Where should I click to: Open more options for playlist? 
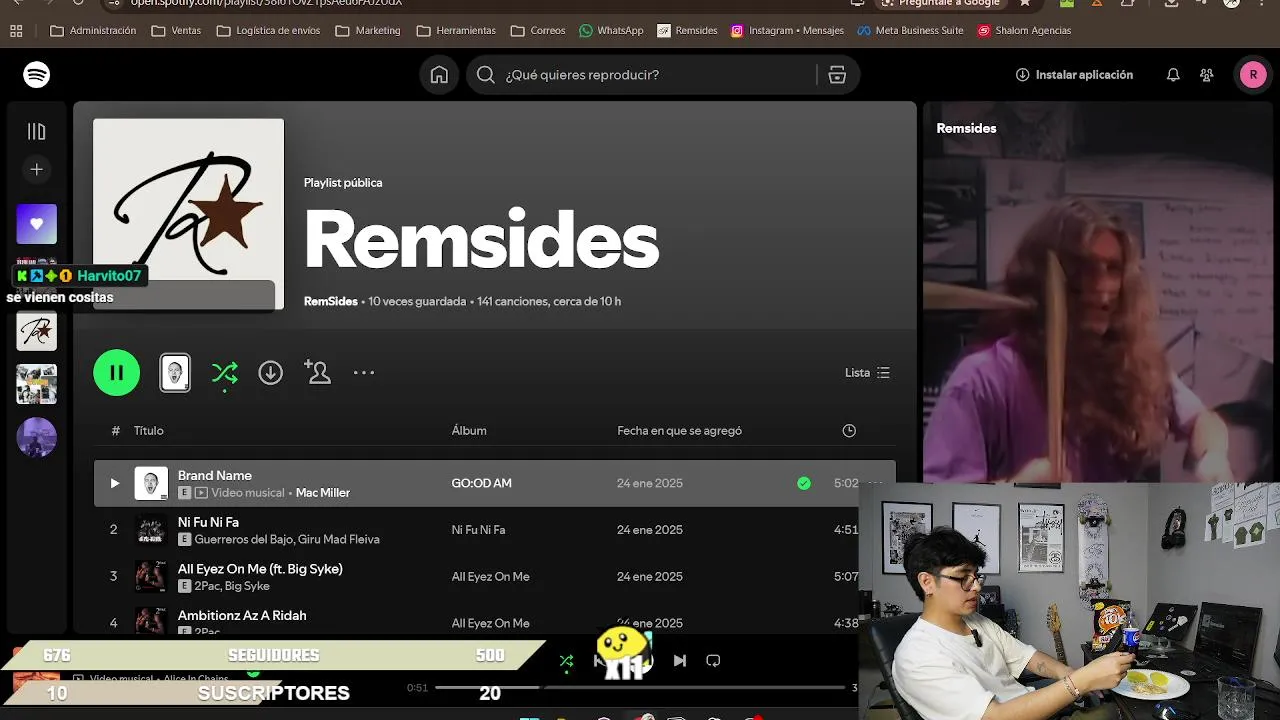pos(364,373)
